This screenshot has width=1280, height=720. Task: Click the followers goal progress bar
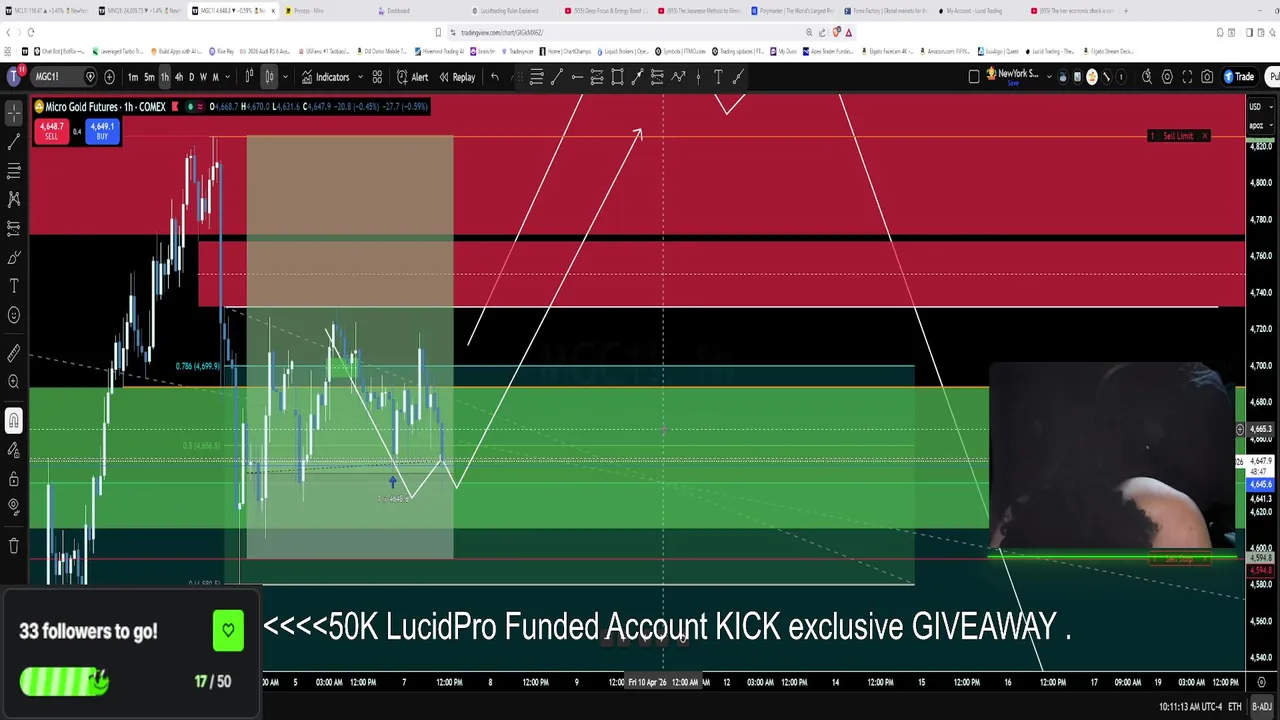pos(65,682)
